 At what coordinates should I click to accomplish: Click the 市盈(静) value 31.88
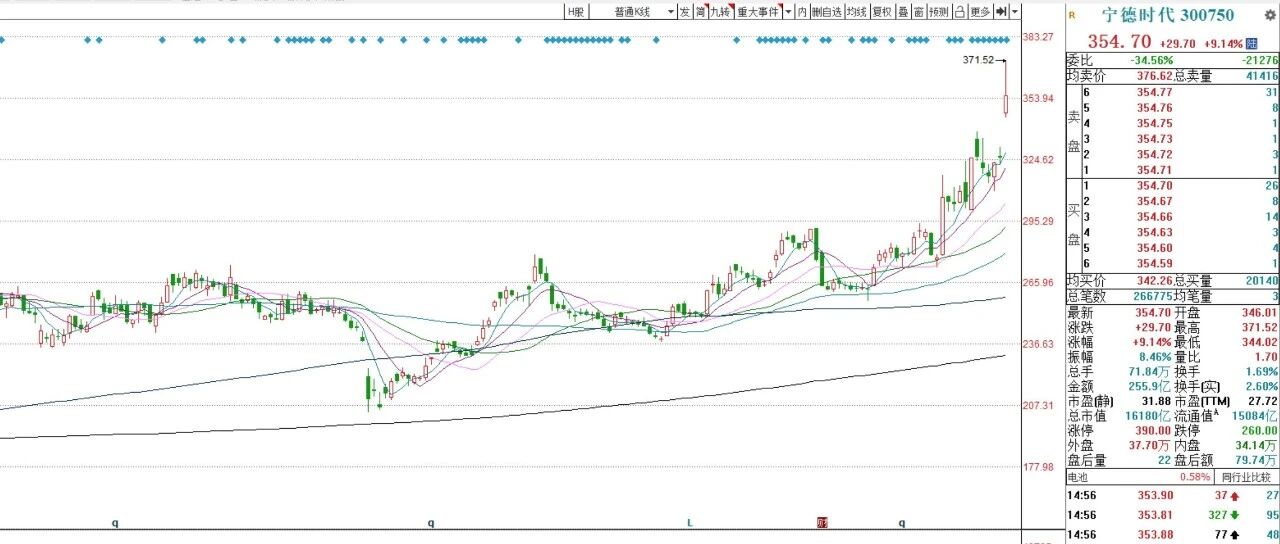click(x=1158, y=400)
